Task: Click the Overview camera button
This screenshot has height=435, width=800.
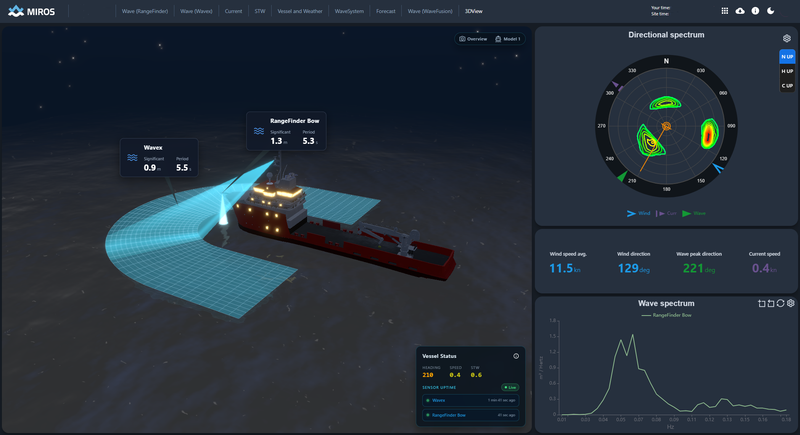Action: 473,39
